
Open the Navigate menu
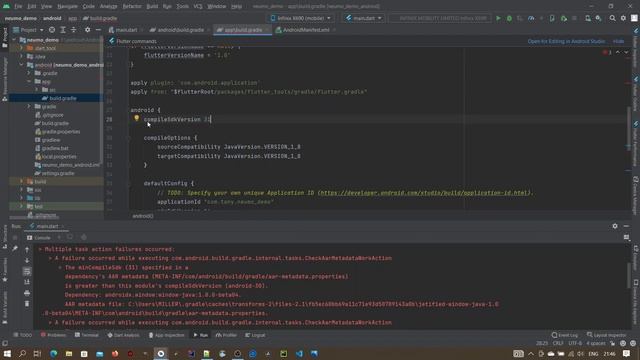[x=67, y=6]
